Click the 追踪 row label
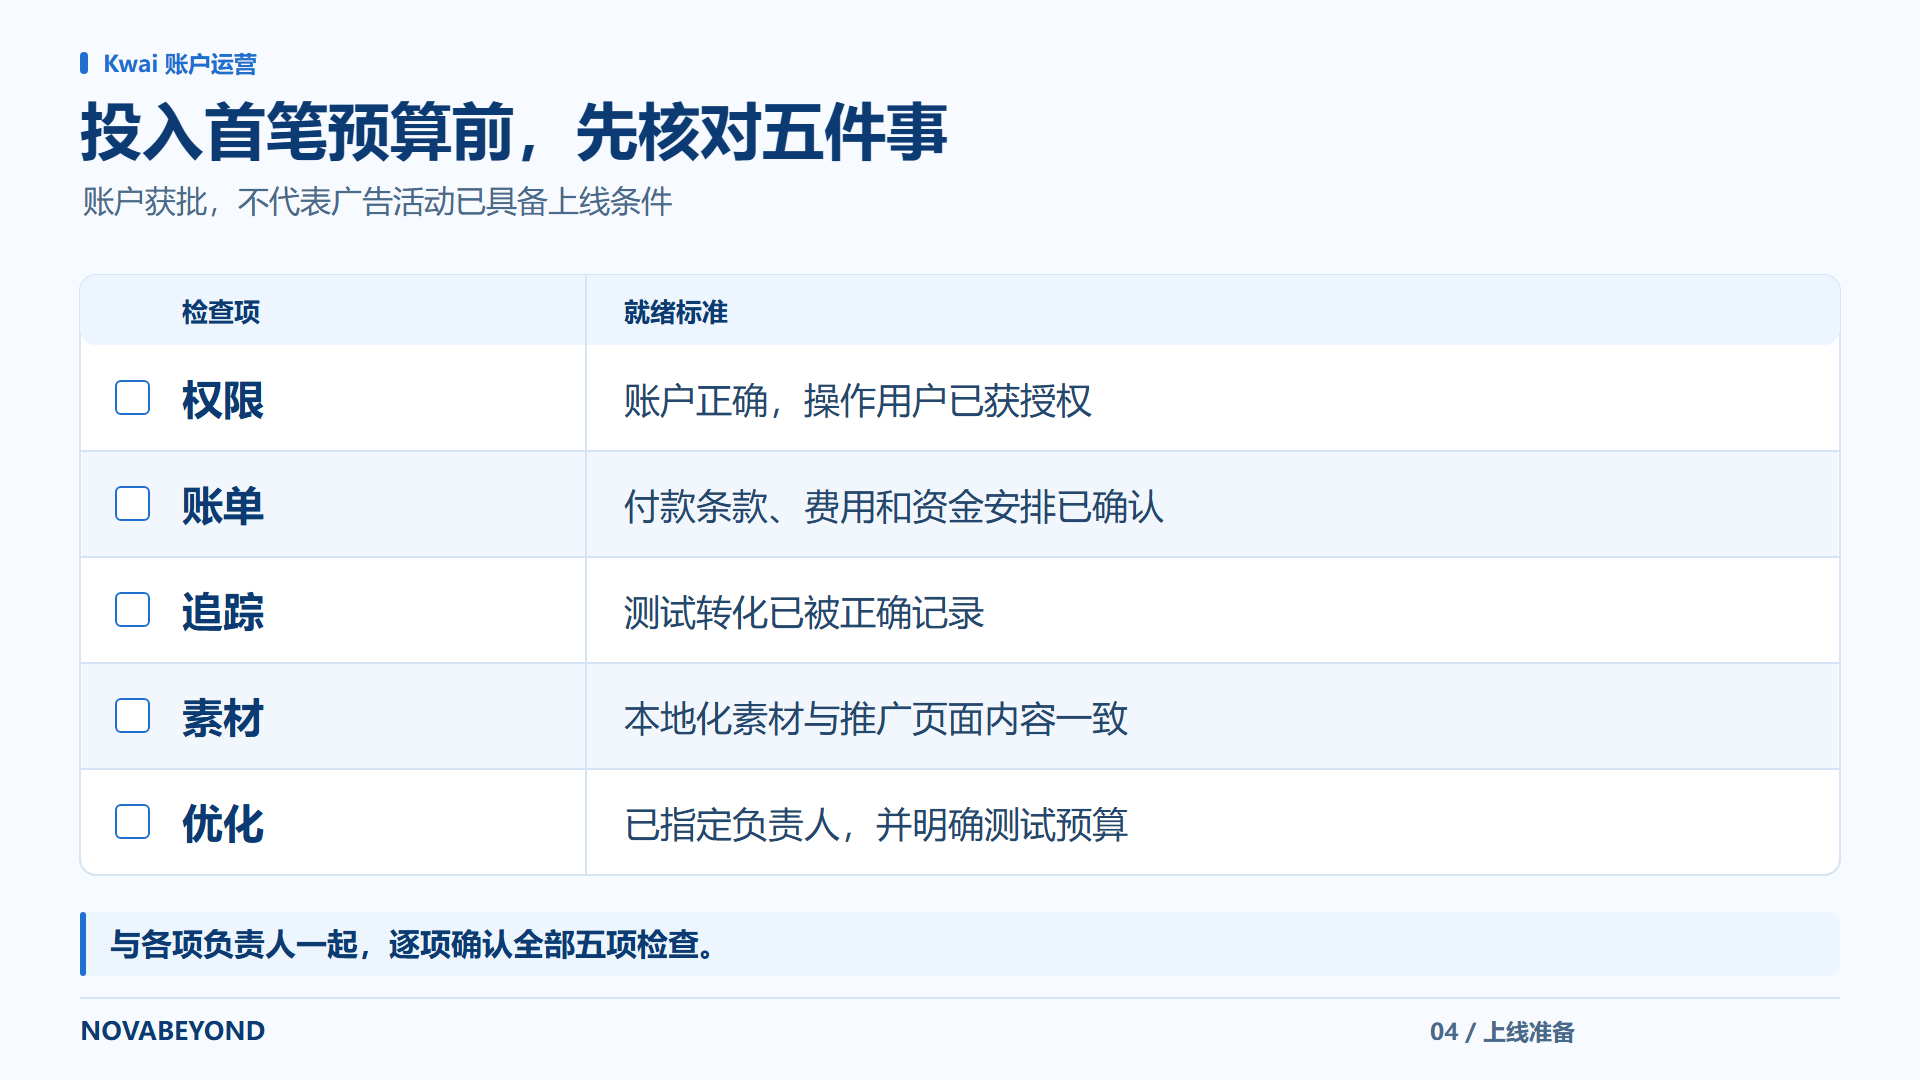Viewport: 1920px width, 1080px height. (223, 612)
